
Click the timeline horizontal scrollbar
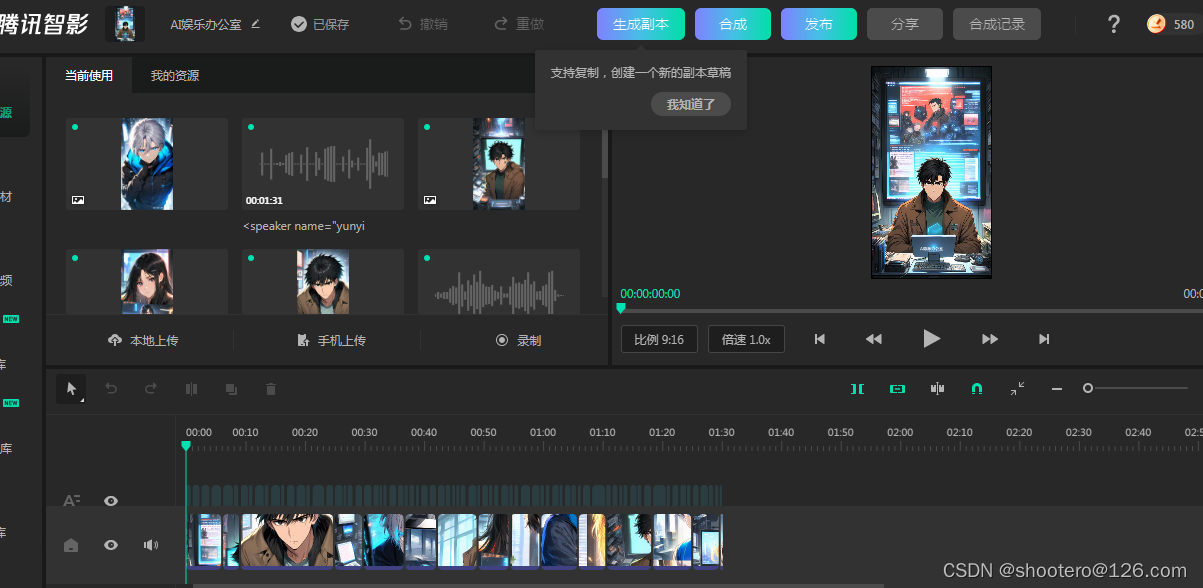point(538,586)
